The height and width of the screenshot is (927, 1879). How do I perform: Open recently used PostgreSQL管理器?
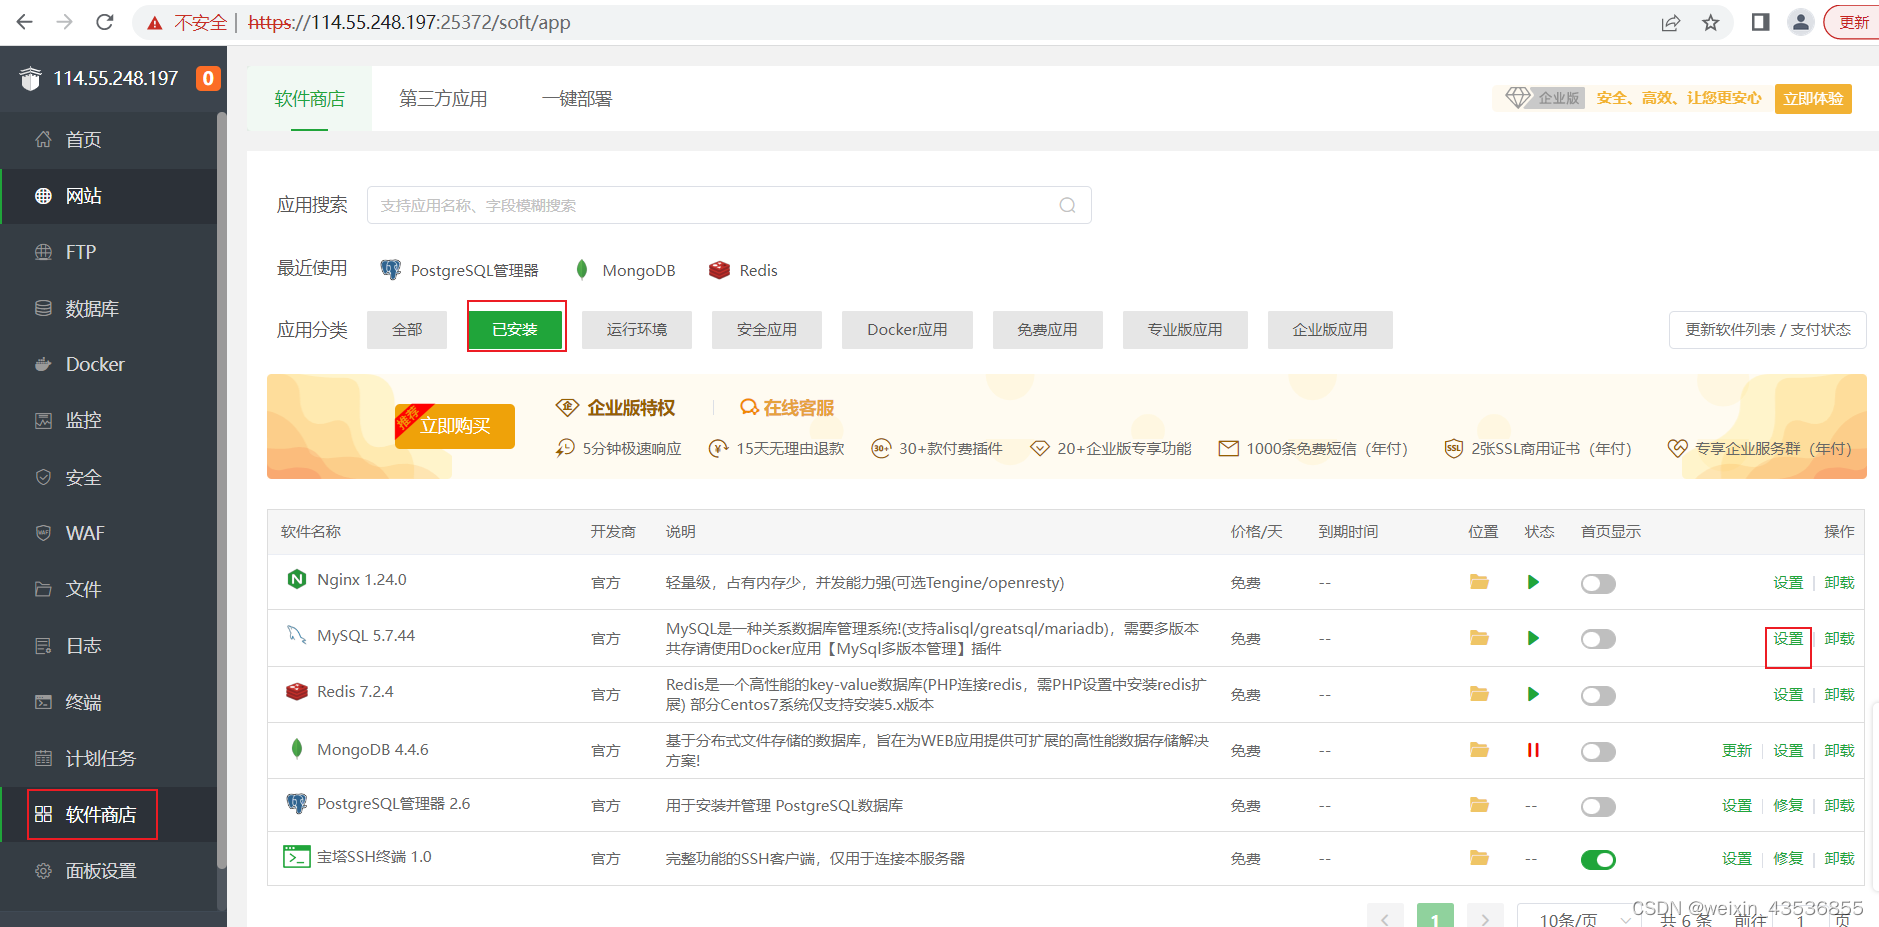coord(459,270)
